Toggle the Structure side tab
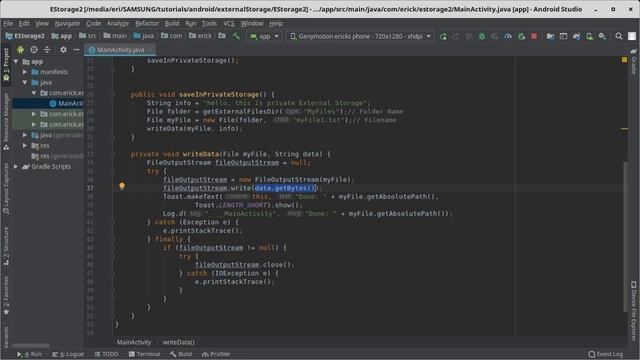 [x=6, y=246]
